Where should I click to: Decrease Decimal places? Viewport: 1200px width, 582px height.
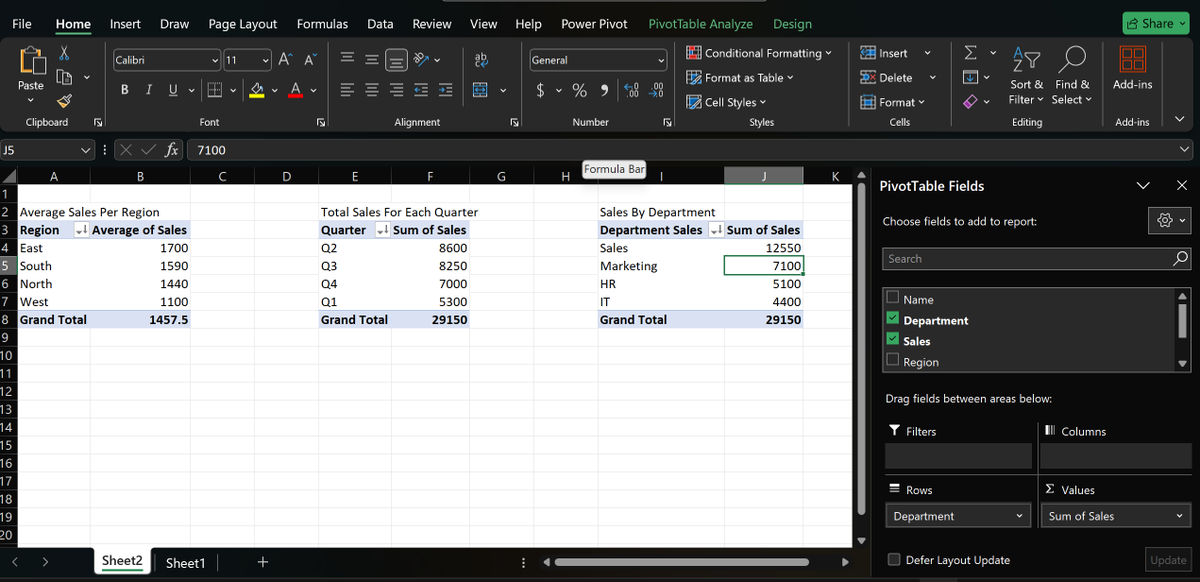657,90
